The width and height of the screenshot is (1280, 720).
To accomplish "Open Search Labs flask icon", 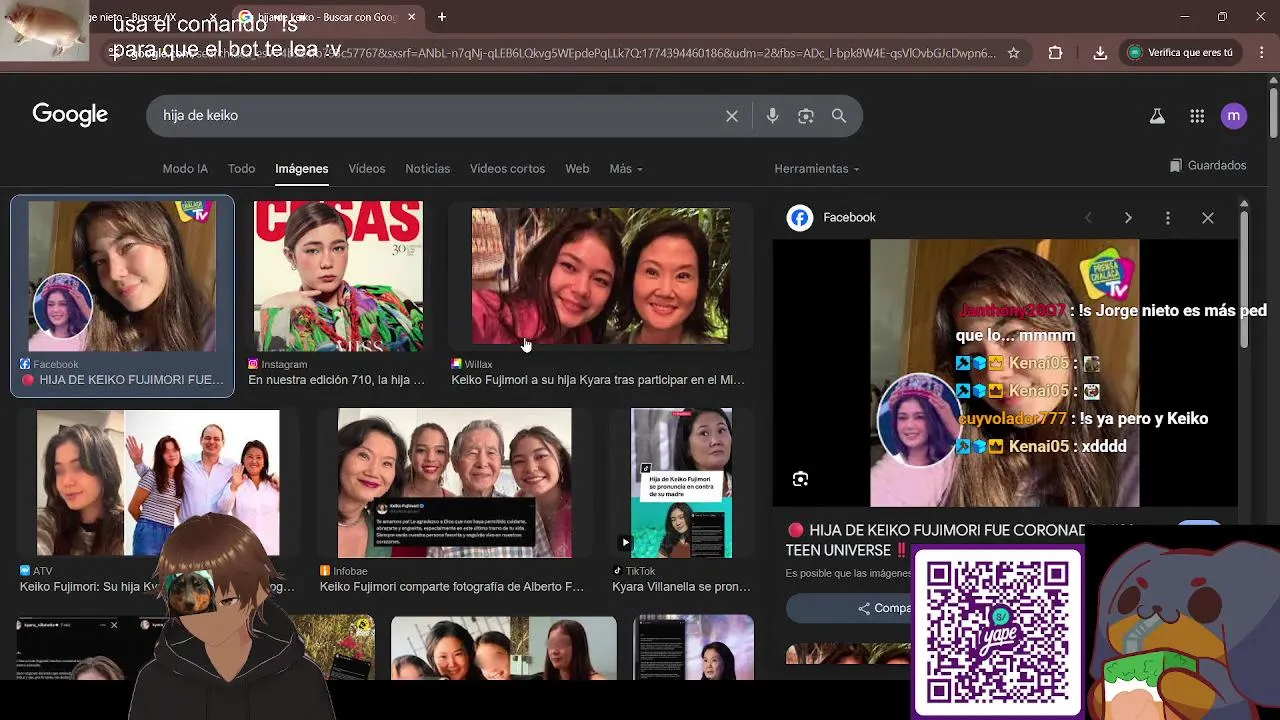I will point(1157,116).
